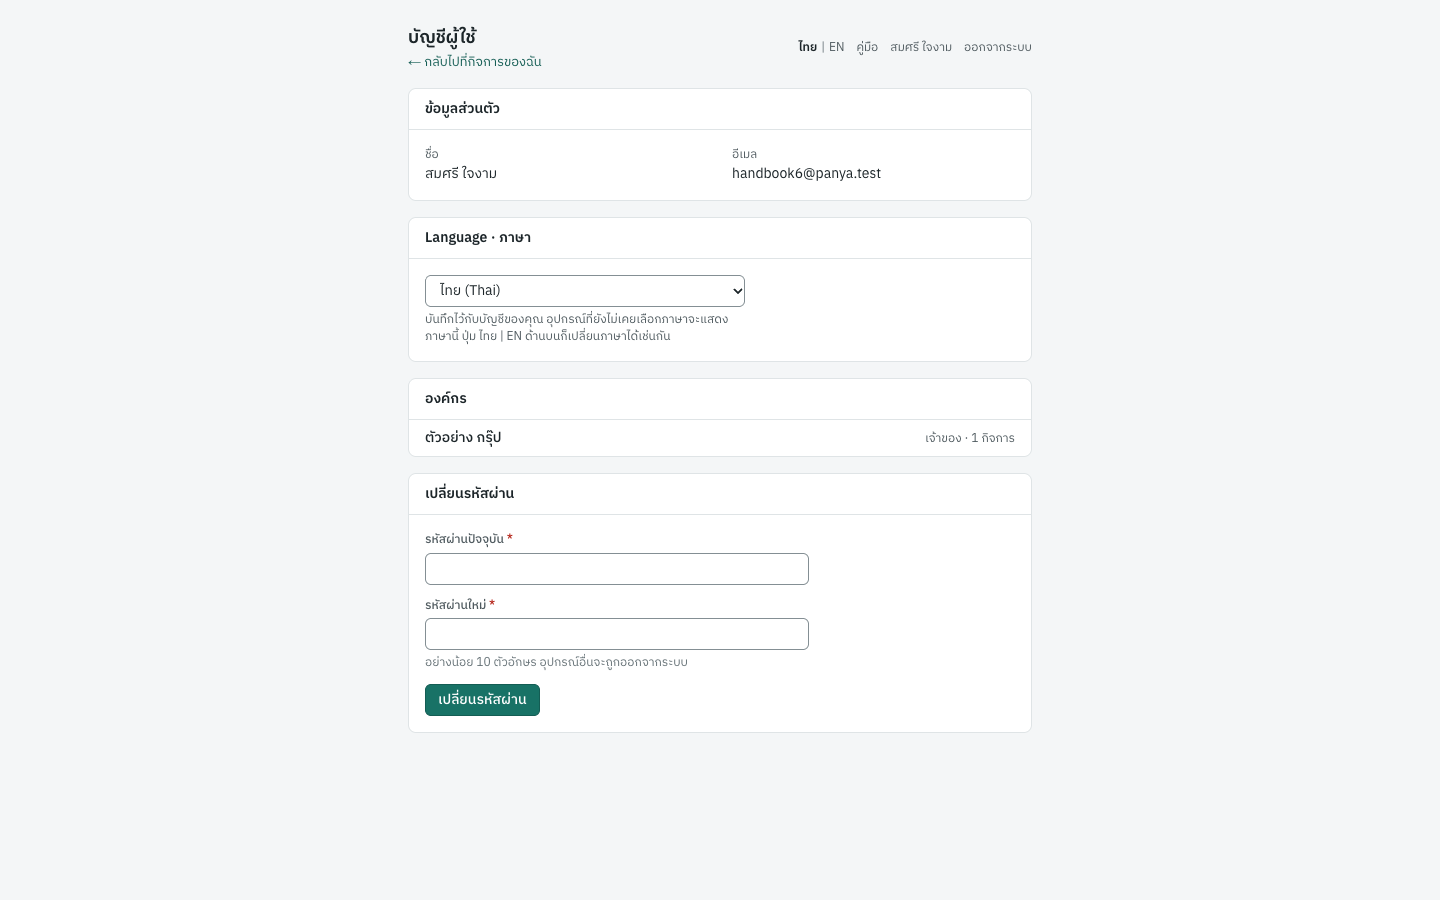This screenshot has width=1440, height=900.
Task: Select the รหัสผ่านปัจจุบัน field label
Action: [464, 539]
